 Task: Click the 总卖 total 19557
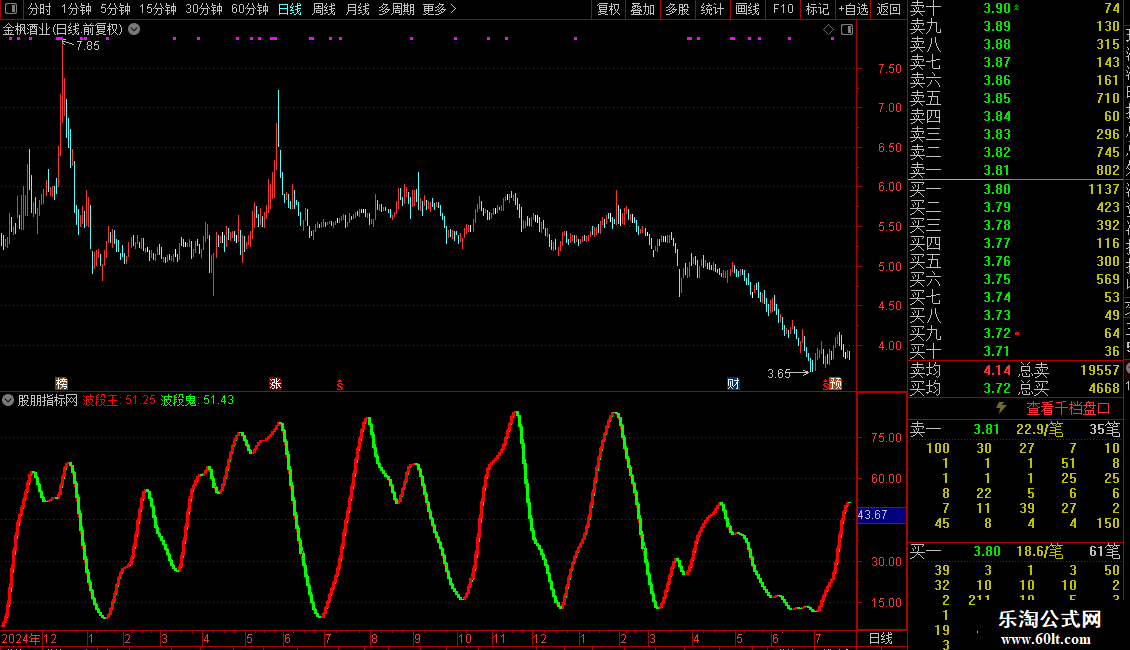tap(1100, 370)
